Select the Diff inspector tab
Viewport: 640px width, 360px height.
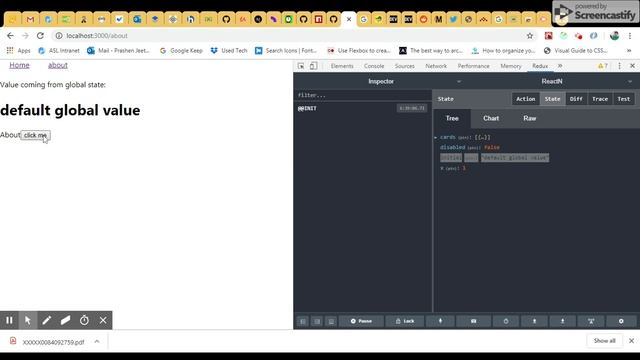pos(576,99)
